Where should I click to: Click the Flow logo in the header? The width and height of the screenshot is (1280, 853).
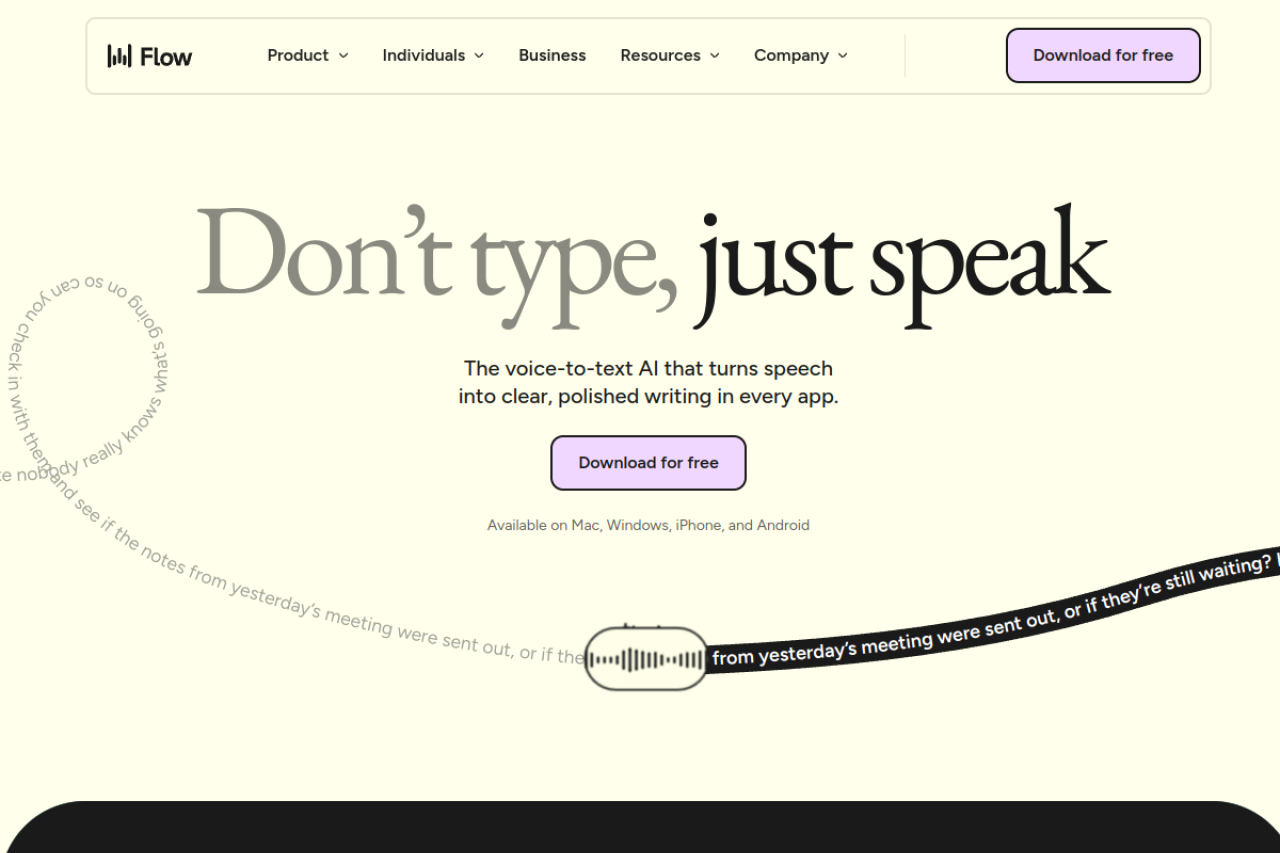coord(149,56)
